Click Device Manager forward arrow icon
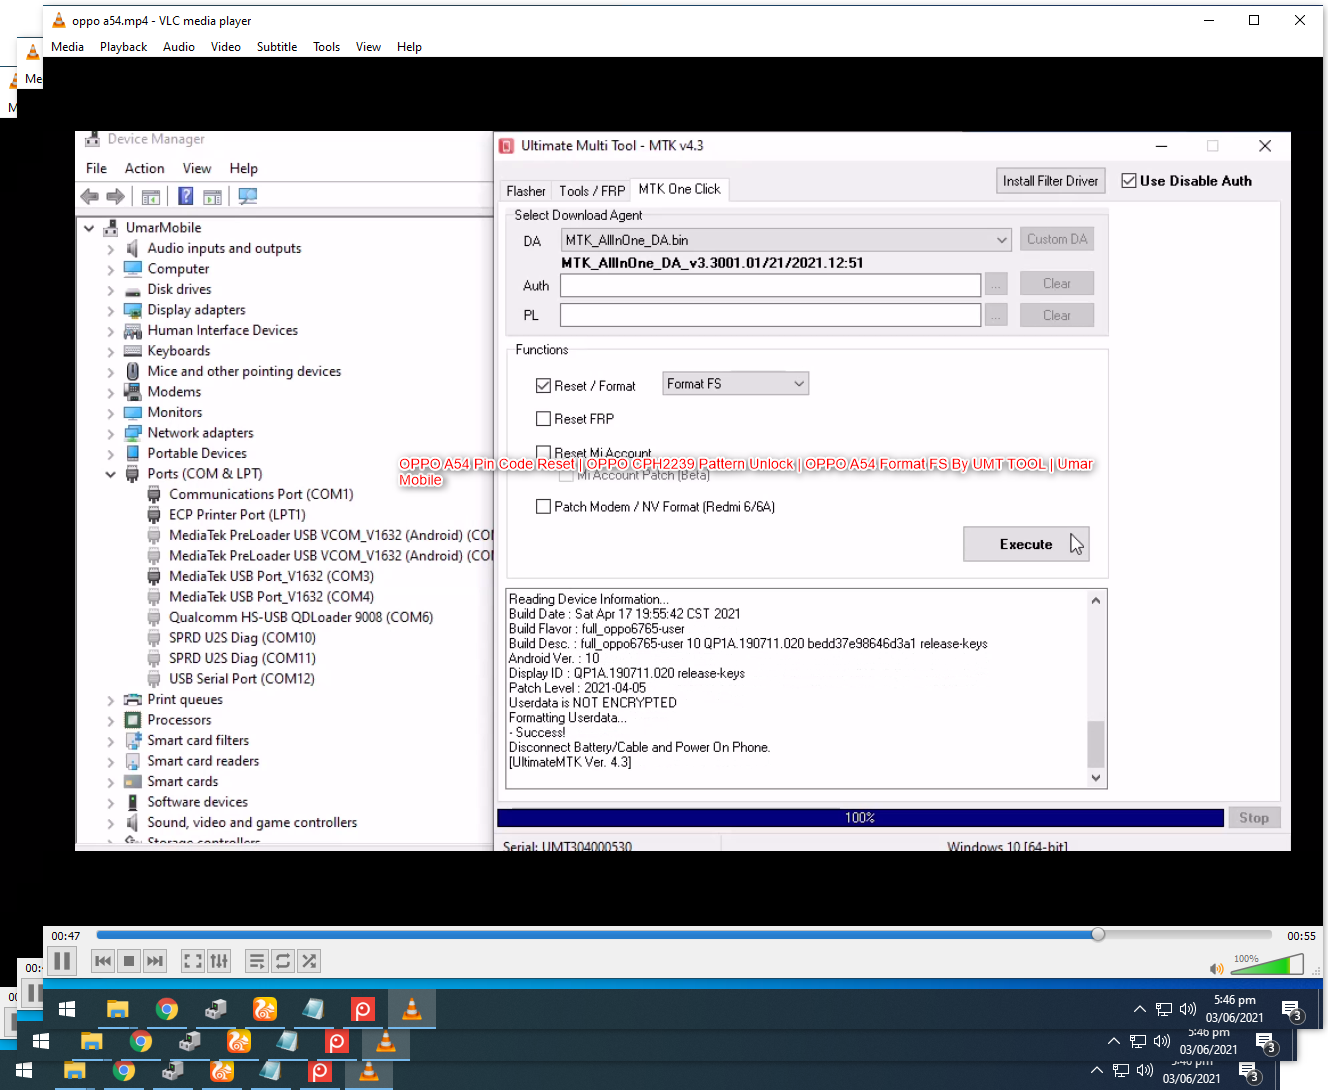This screenshot has height=1090, width=1328. pos(115,196)
